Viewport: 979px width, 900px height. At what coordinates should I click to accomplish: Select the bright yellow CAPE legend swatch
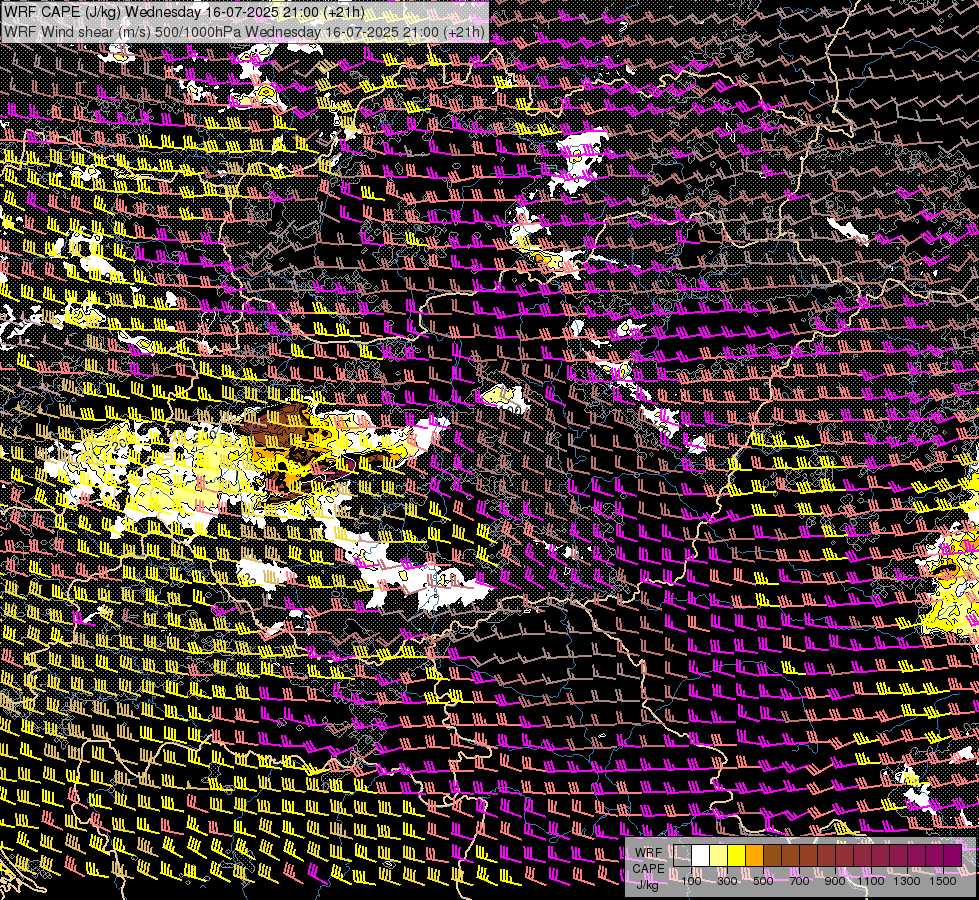737,856
